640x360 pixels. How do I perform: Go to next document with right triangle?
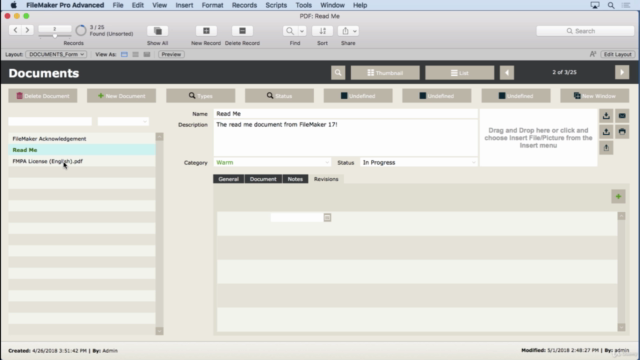(x=622, y=73)
